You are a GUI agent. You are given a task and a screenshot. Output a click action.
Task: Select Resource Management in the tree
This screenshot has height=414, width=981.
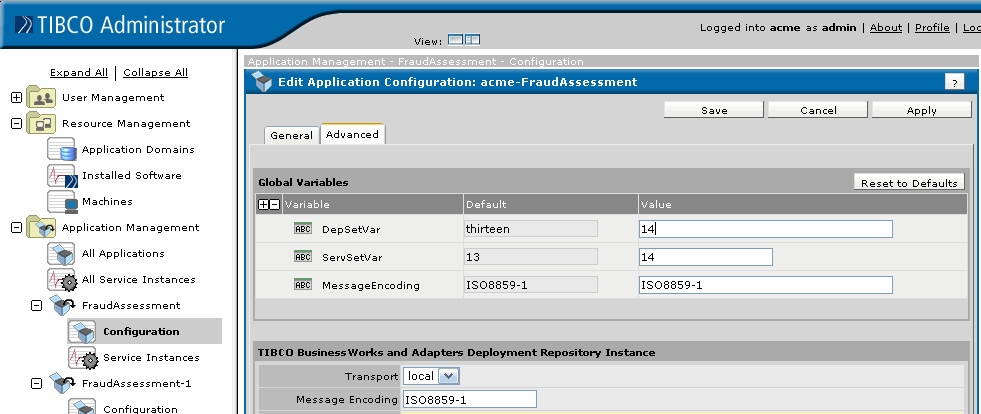tap(126, 124)
